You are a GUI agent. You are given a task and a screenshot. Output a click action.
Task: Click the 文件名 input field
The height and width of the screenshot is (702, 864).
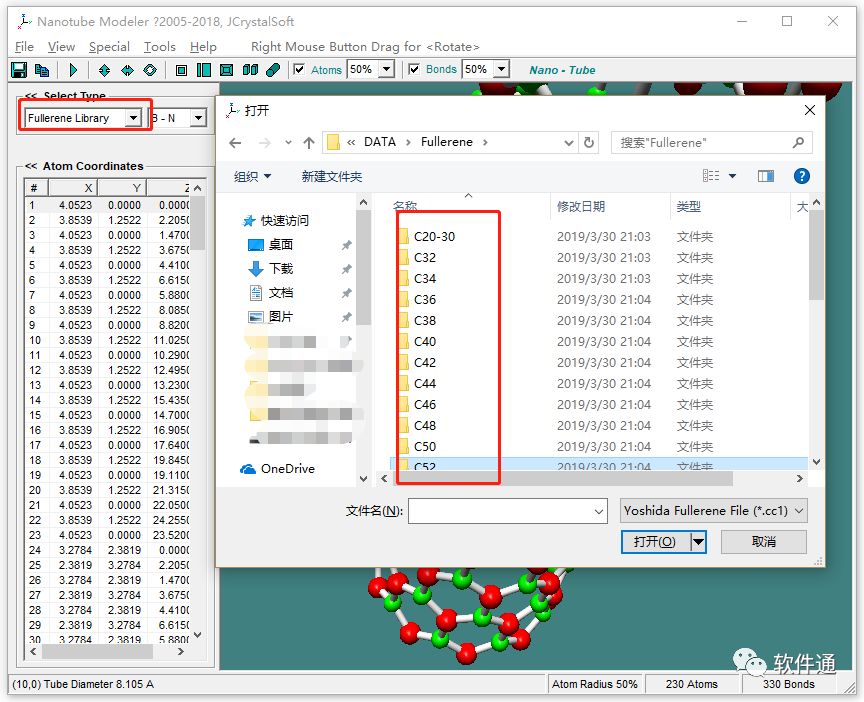tap(507, 511)
